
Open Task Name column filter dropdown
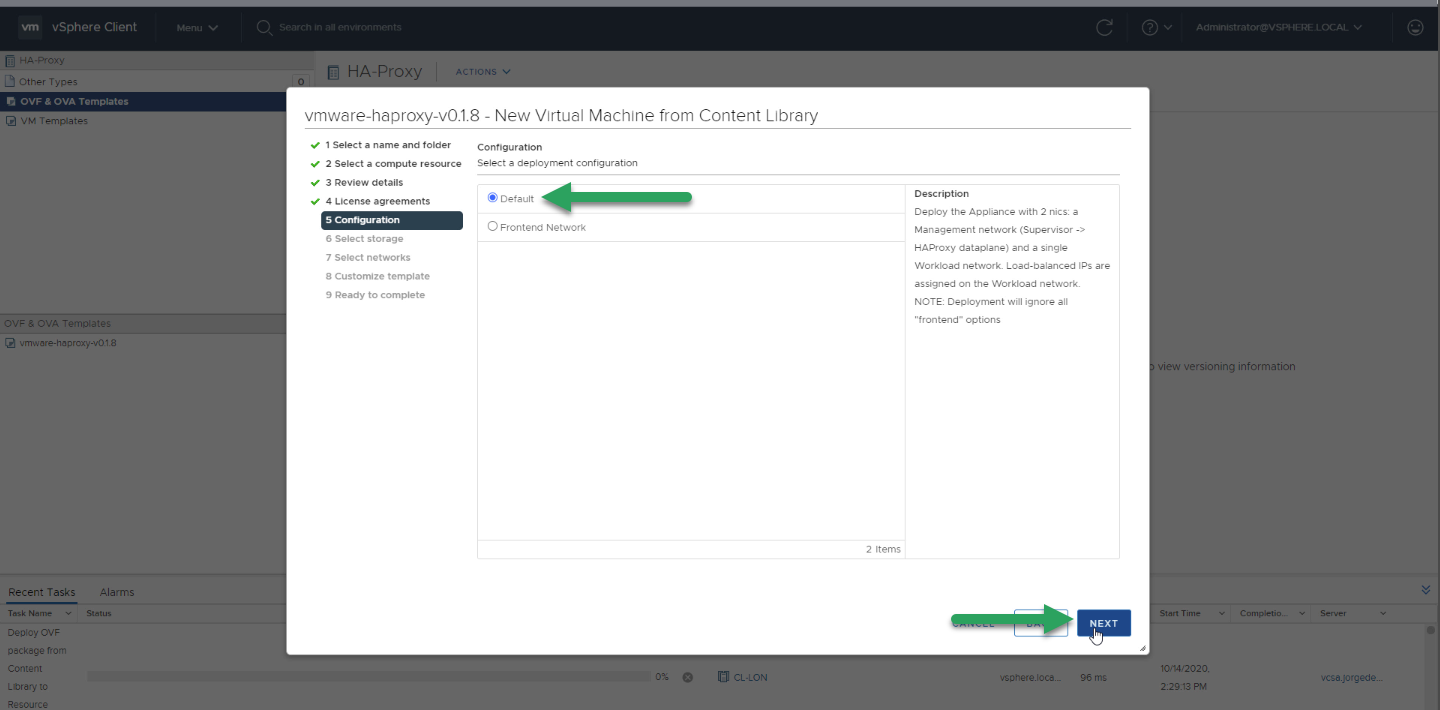coord(68,613)
